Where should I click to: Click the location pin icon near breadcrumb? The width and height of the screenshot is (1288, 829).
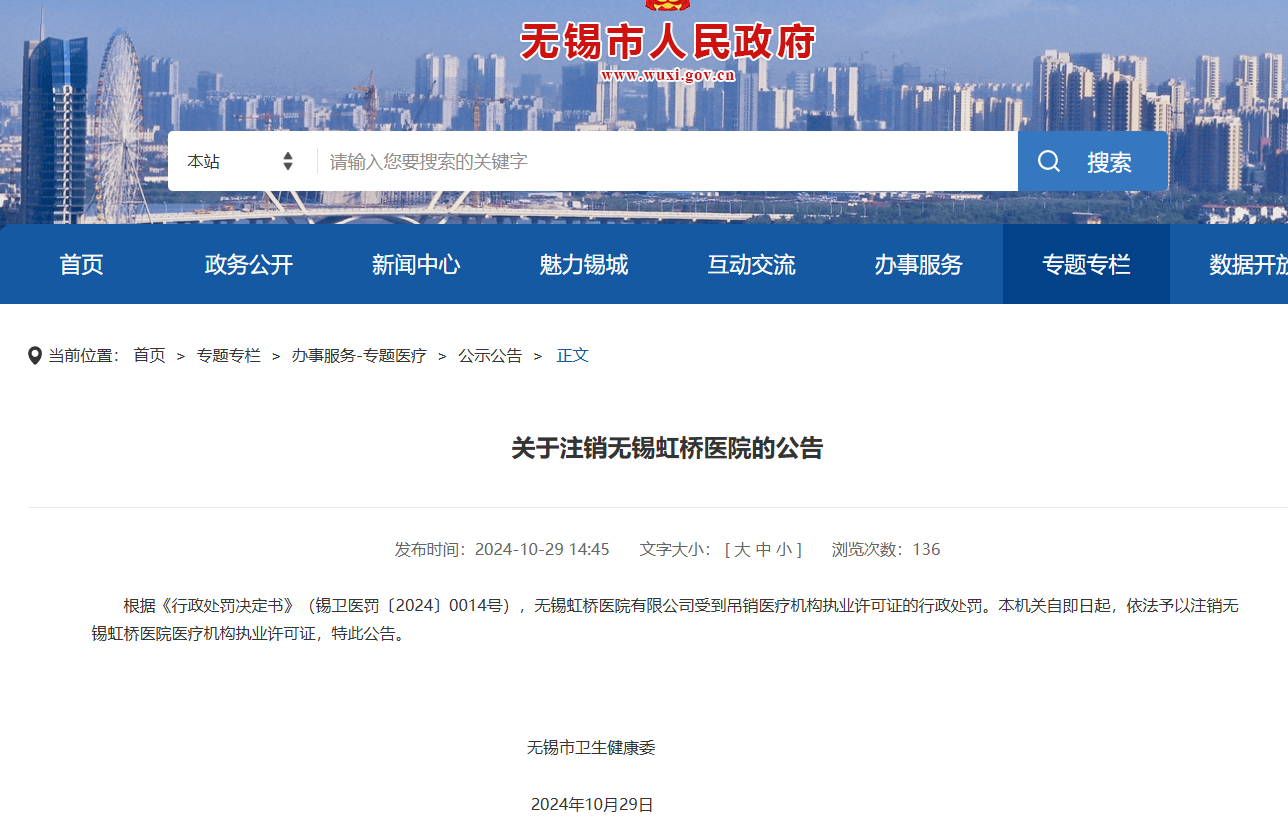pyautogui.click(x=35, y=356)
